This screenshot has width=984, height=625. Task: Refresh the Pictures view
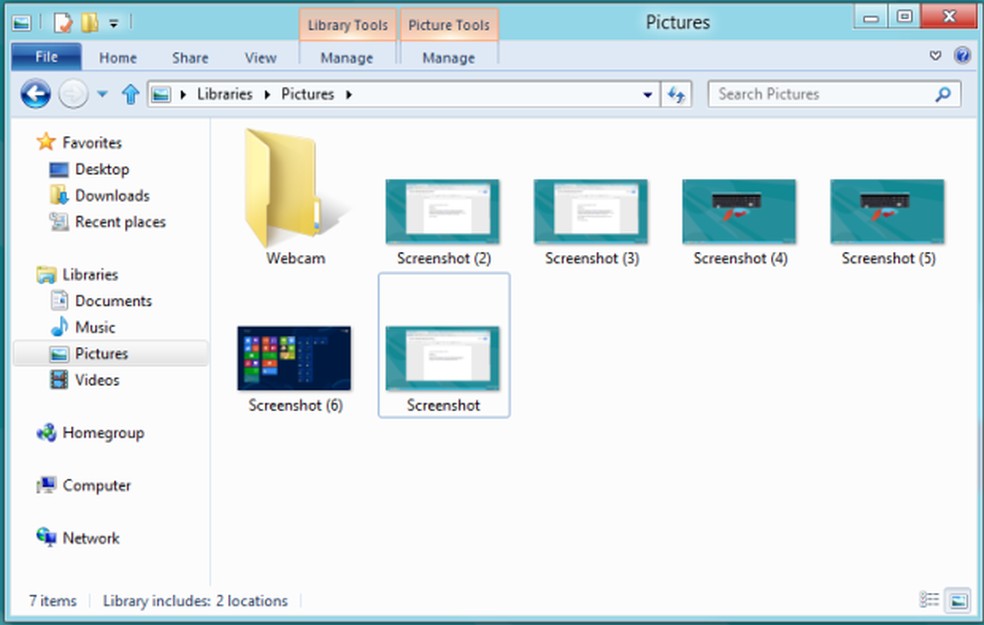click(x=677, y=93)
